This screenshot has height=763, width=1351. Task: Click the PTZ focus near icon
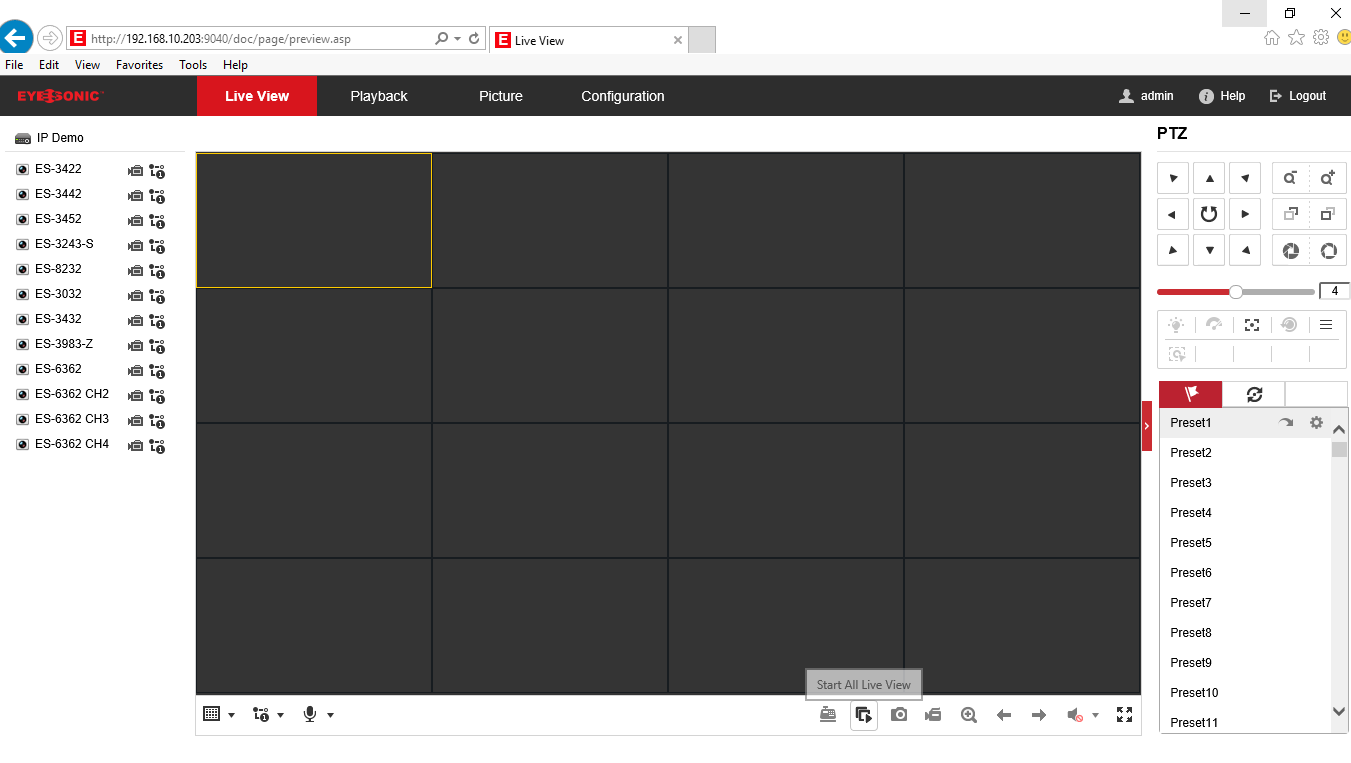click(1291, 214)
